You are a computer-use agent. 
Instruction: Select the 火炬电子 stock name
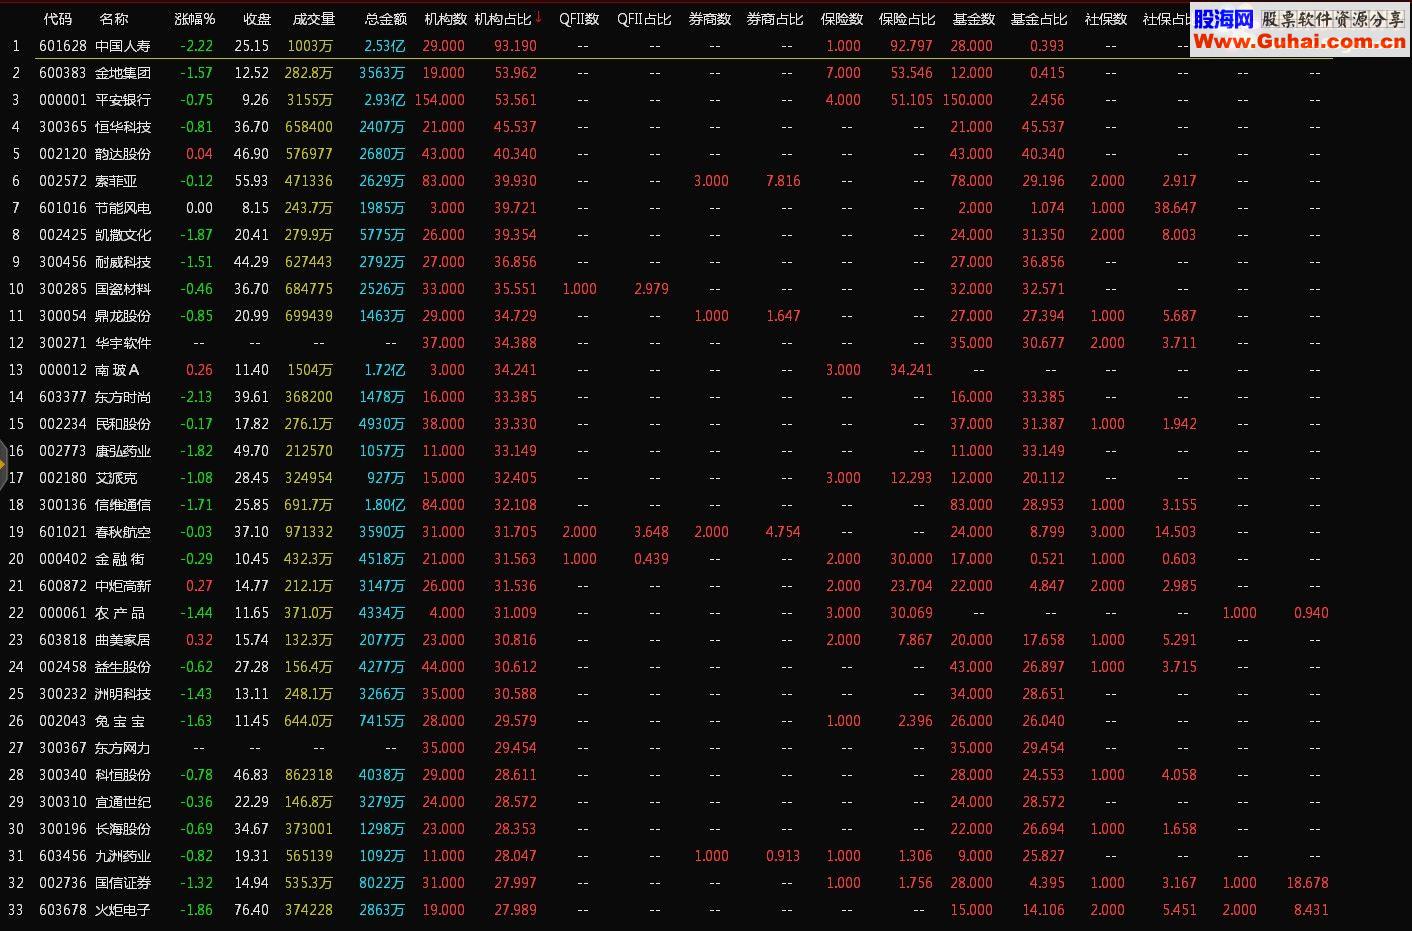click(x=123, y=910)
